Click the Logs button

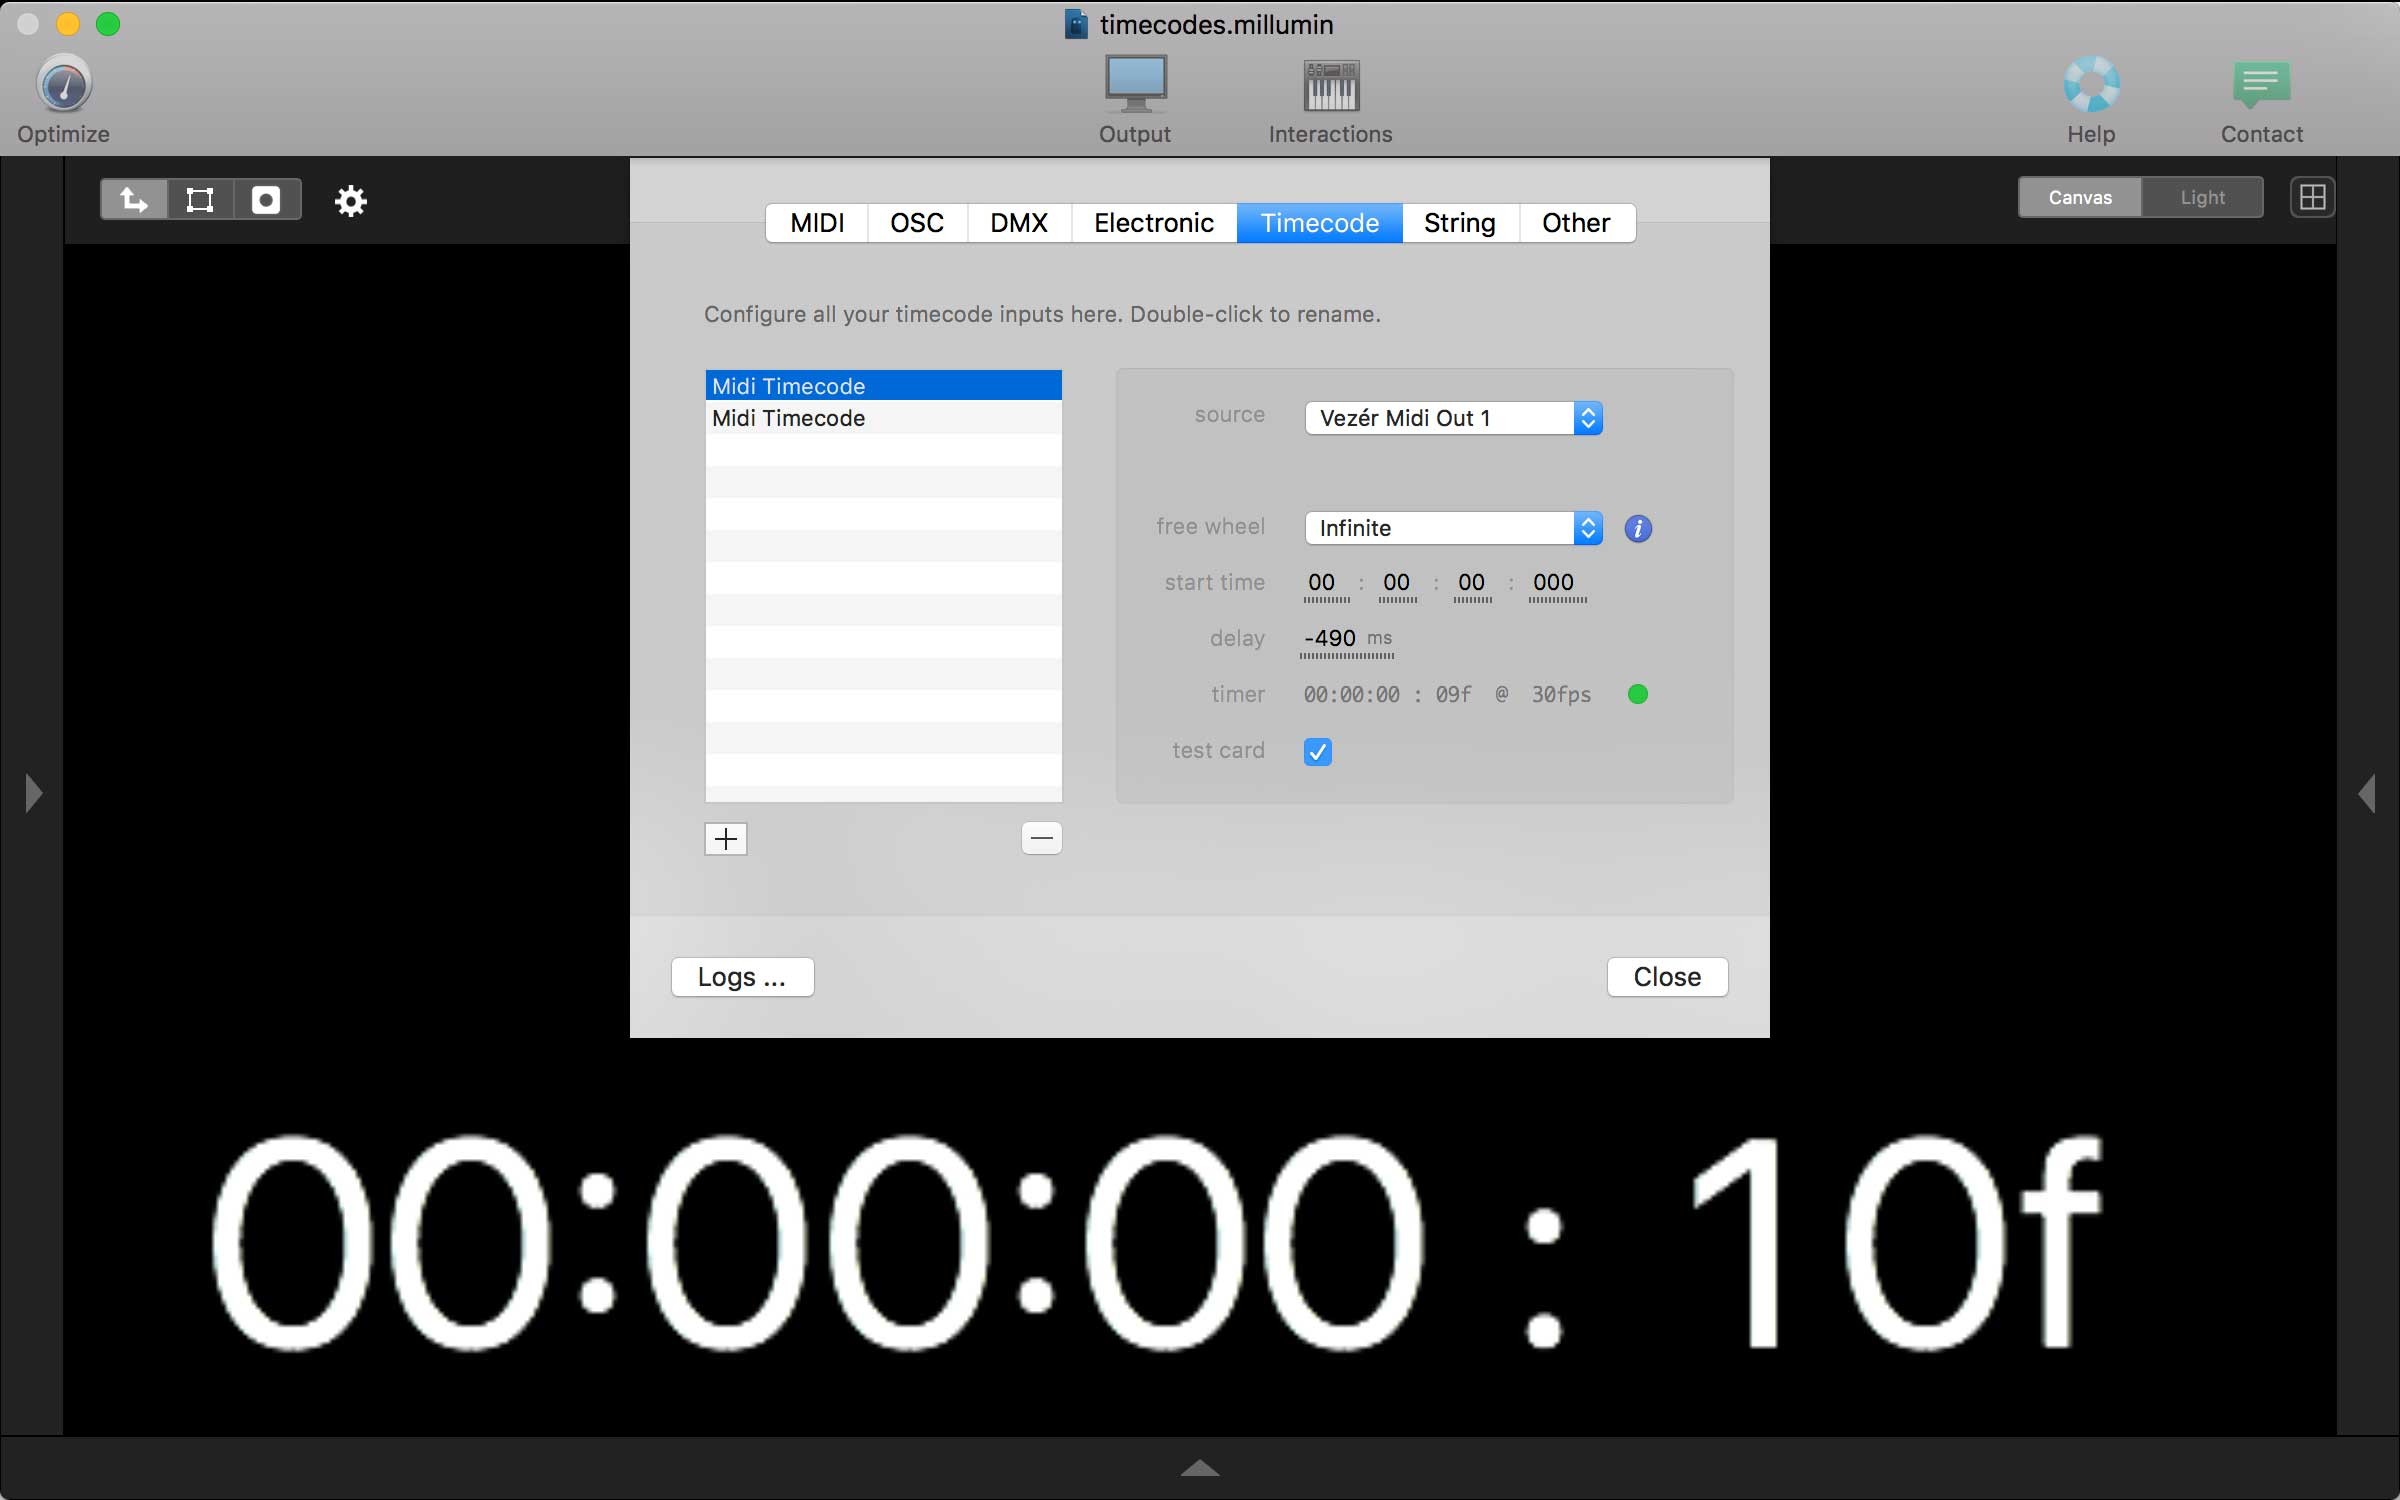tap(741, 976)
